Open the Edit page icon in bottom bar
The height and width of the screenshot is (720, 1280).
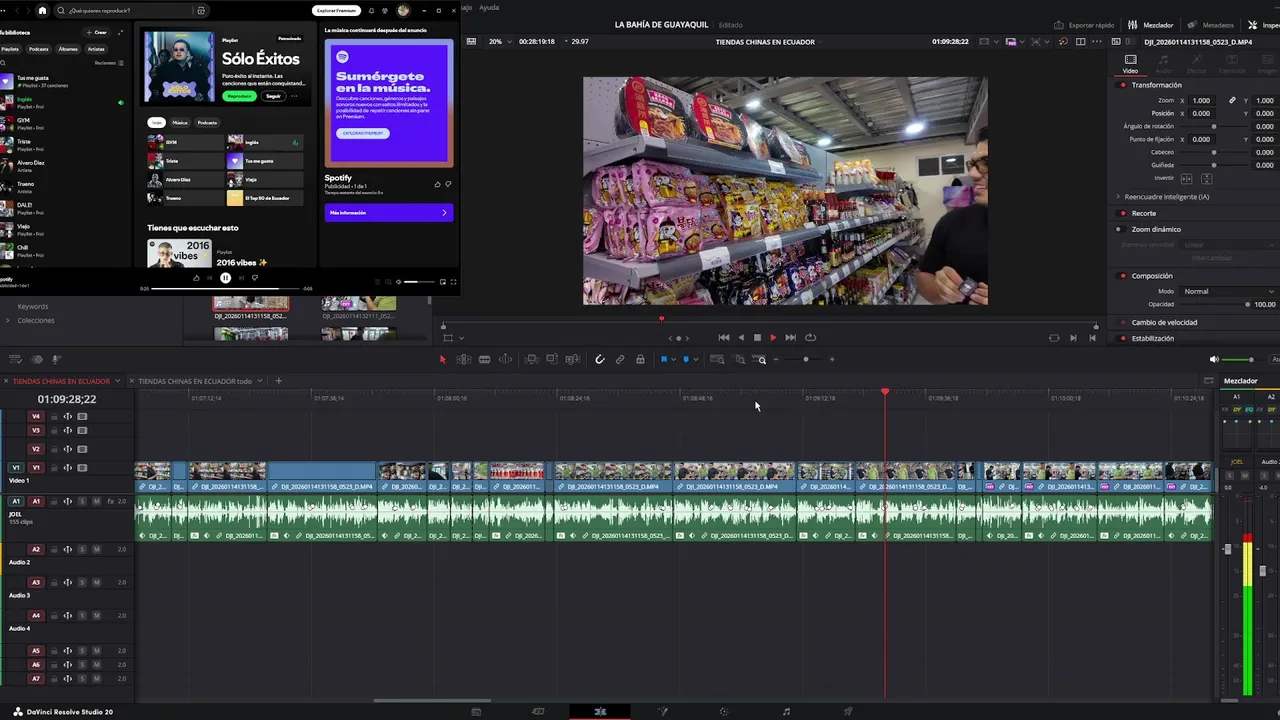600,711
